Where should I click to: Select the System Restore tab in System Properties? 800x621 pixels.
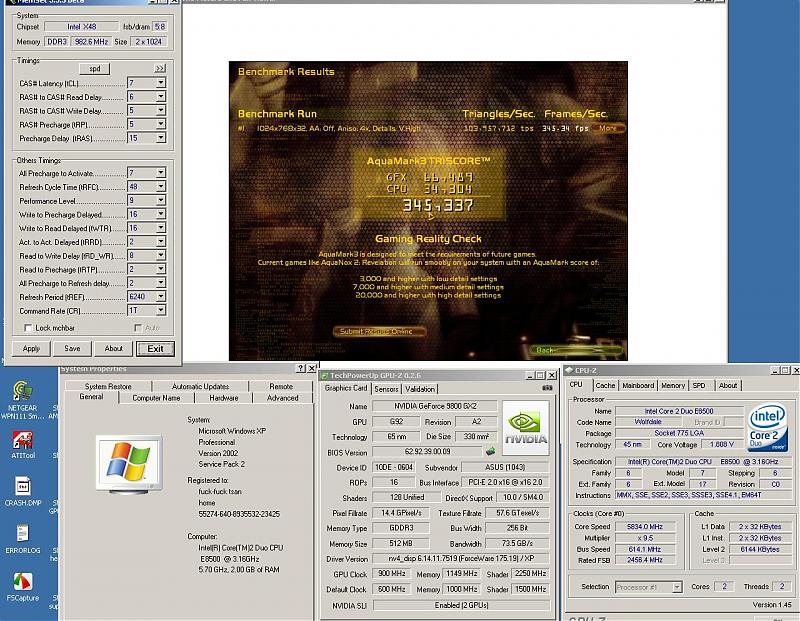[108, 386]
